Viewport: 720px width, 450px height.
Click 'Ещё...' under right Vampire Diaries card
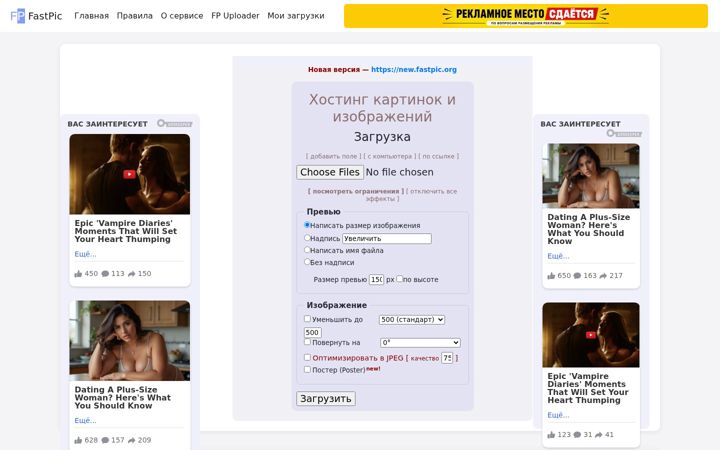(558, 415)
